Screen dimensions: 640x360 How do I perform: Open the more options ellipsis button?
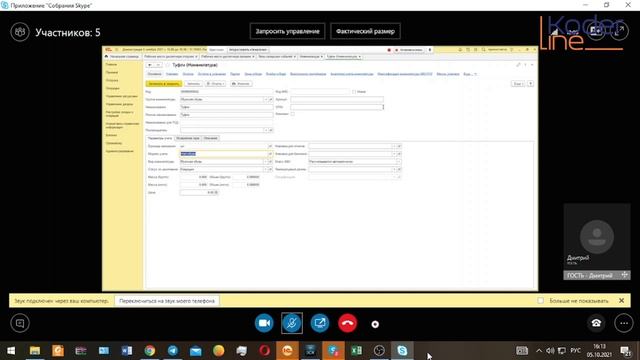(x=624, y=323)
